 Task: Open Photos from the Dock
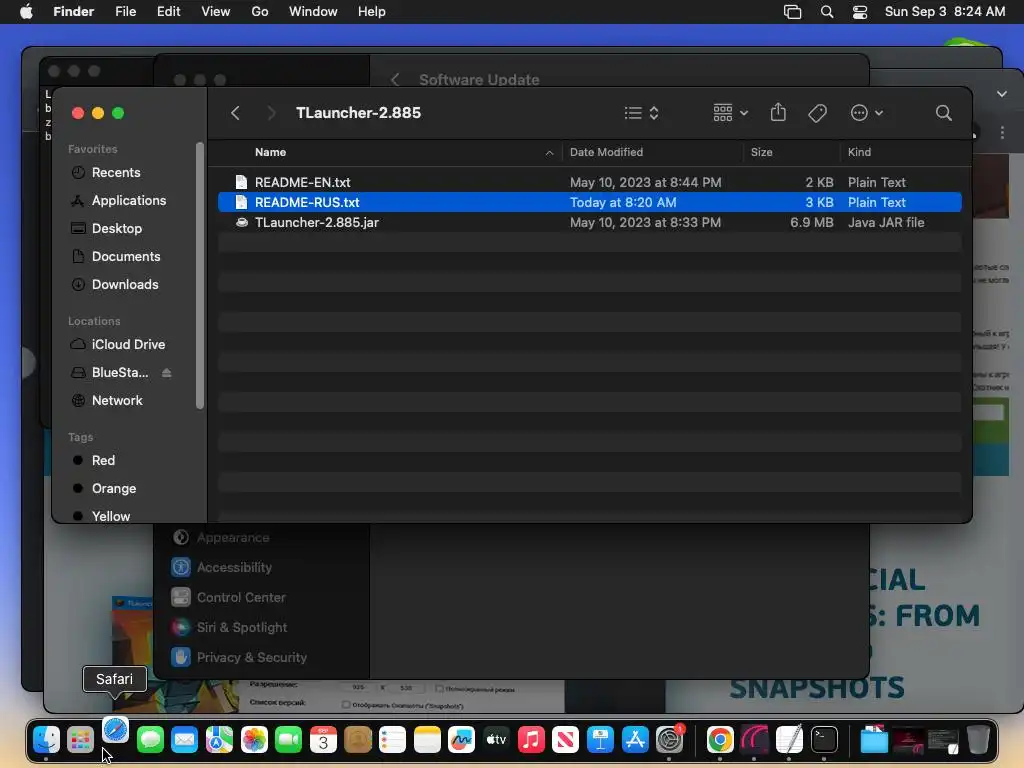pyautogui.click(x=254, y=739)
